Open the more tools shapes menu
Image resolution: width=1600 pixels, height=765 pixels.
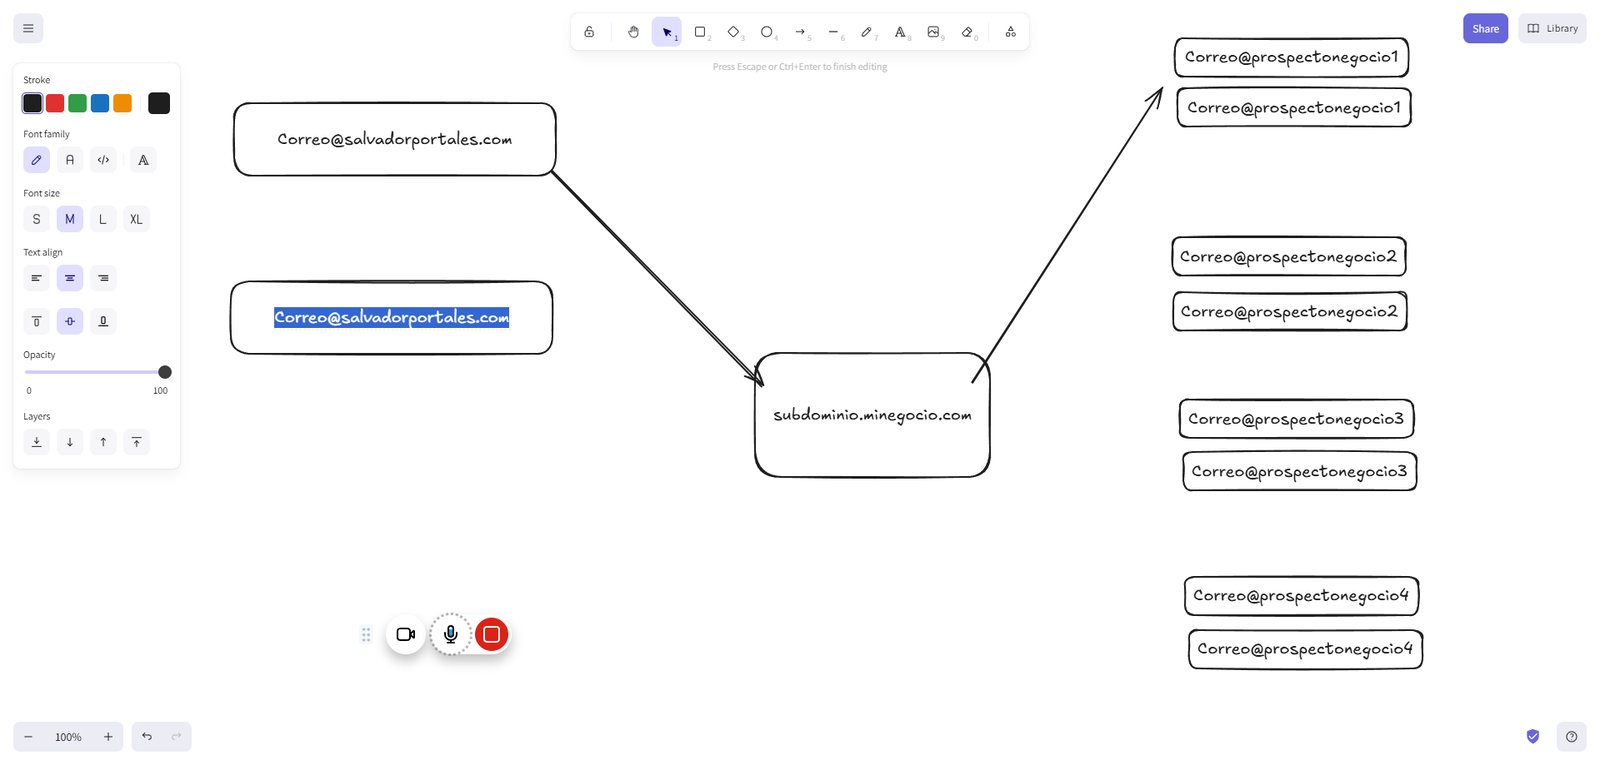point(1010,32)
